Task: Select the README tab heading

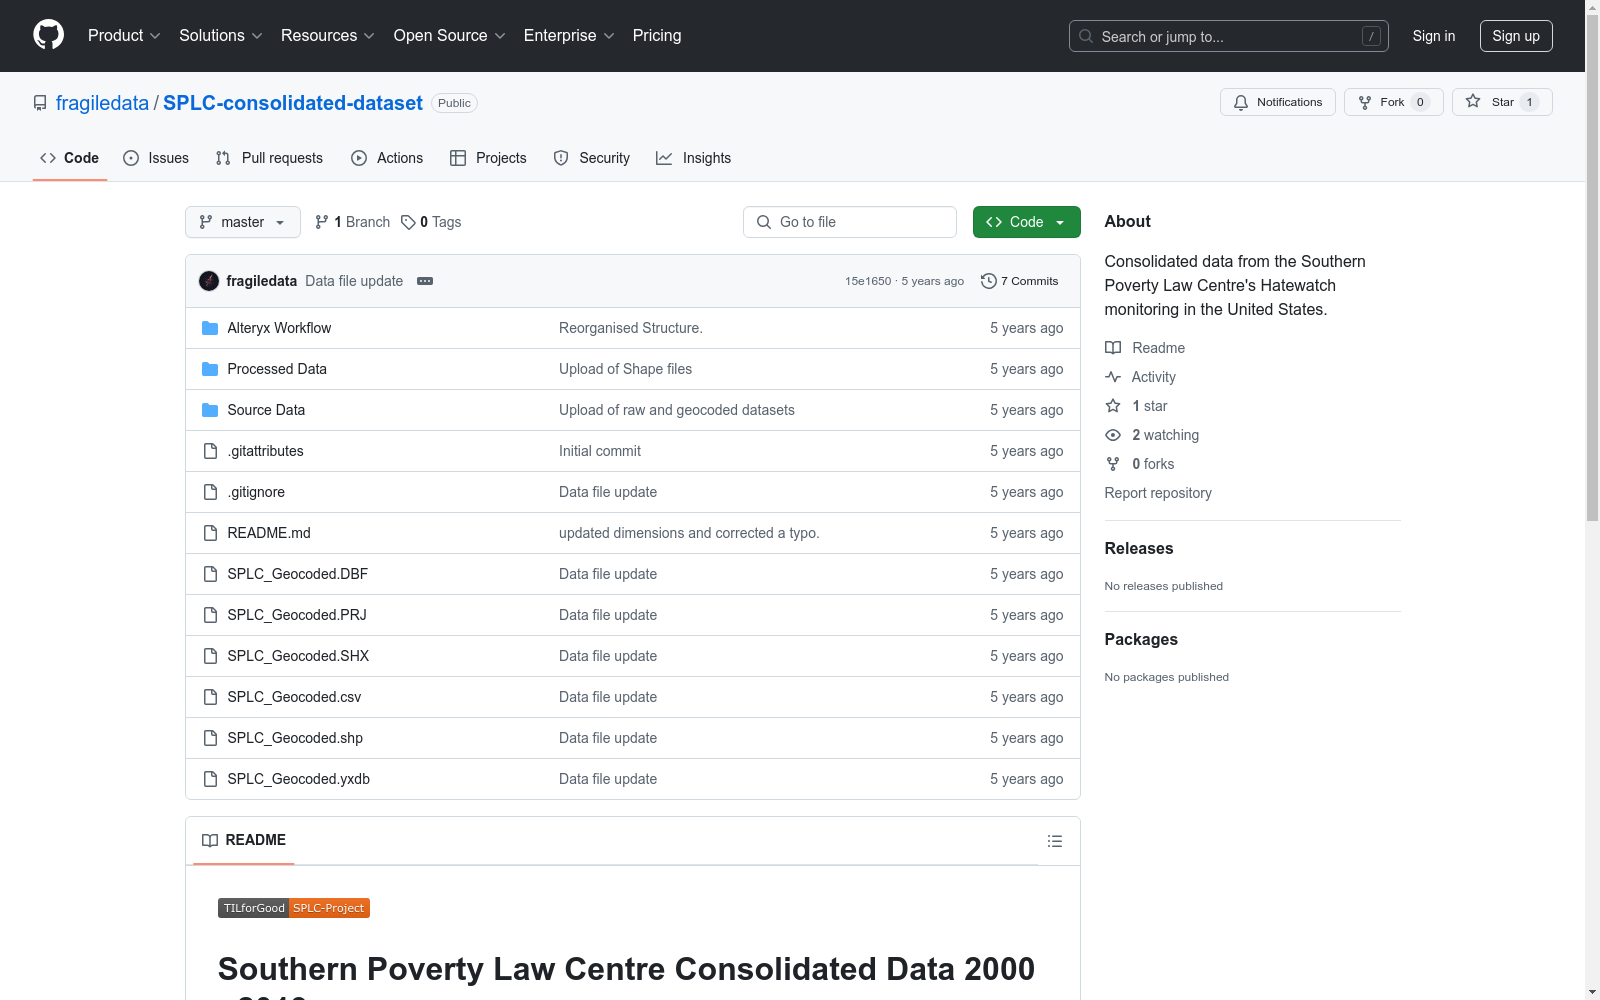Action: [244, 840]
